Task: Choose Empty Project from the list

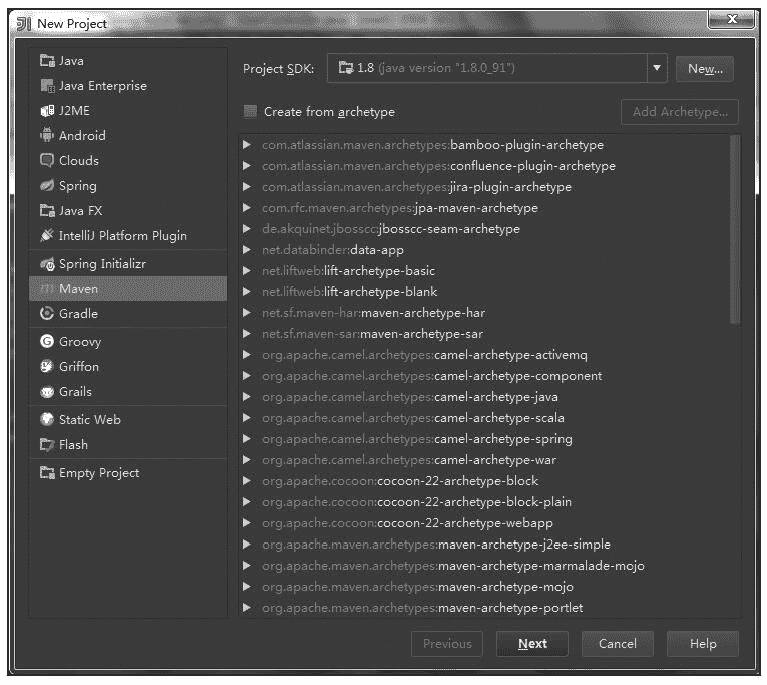Action: (99, 473)
